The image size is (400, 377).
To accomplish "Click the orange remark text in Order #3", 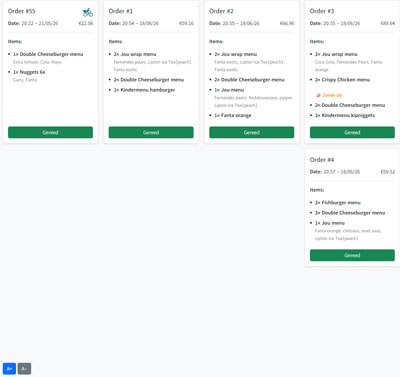I will coord(332,95).
